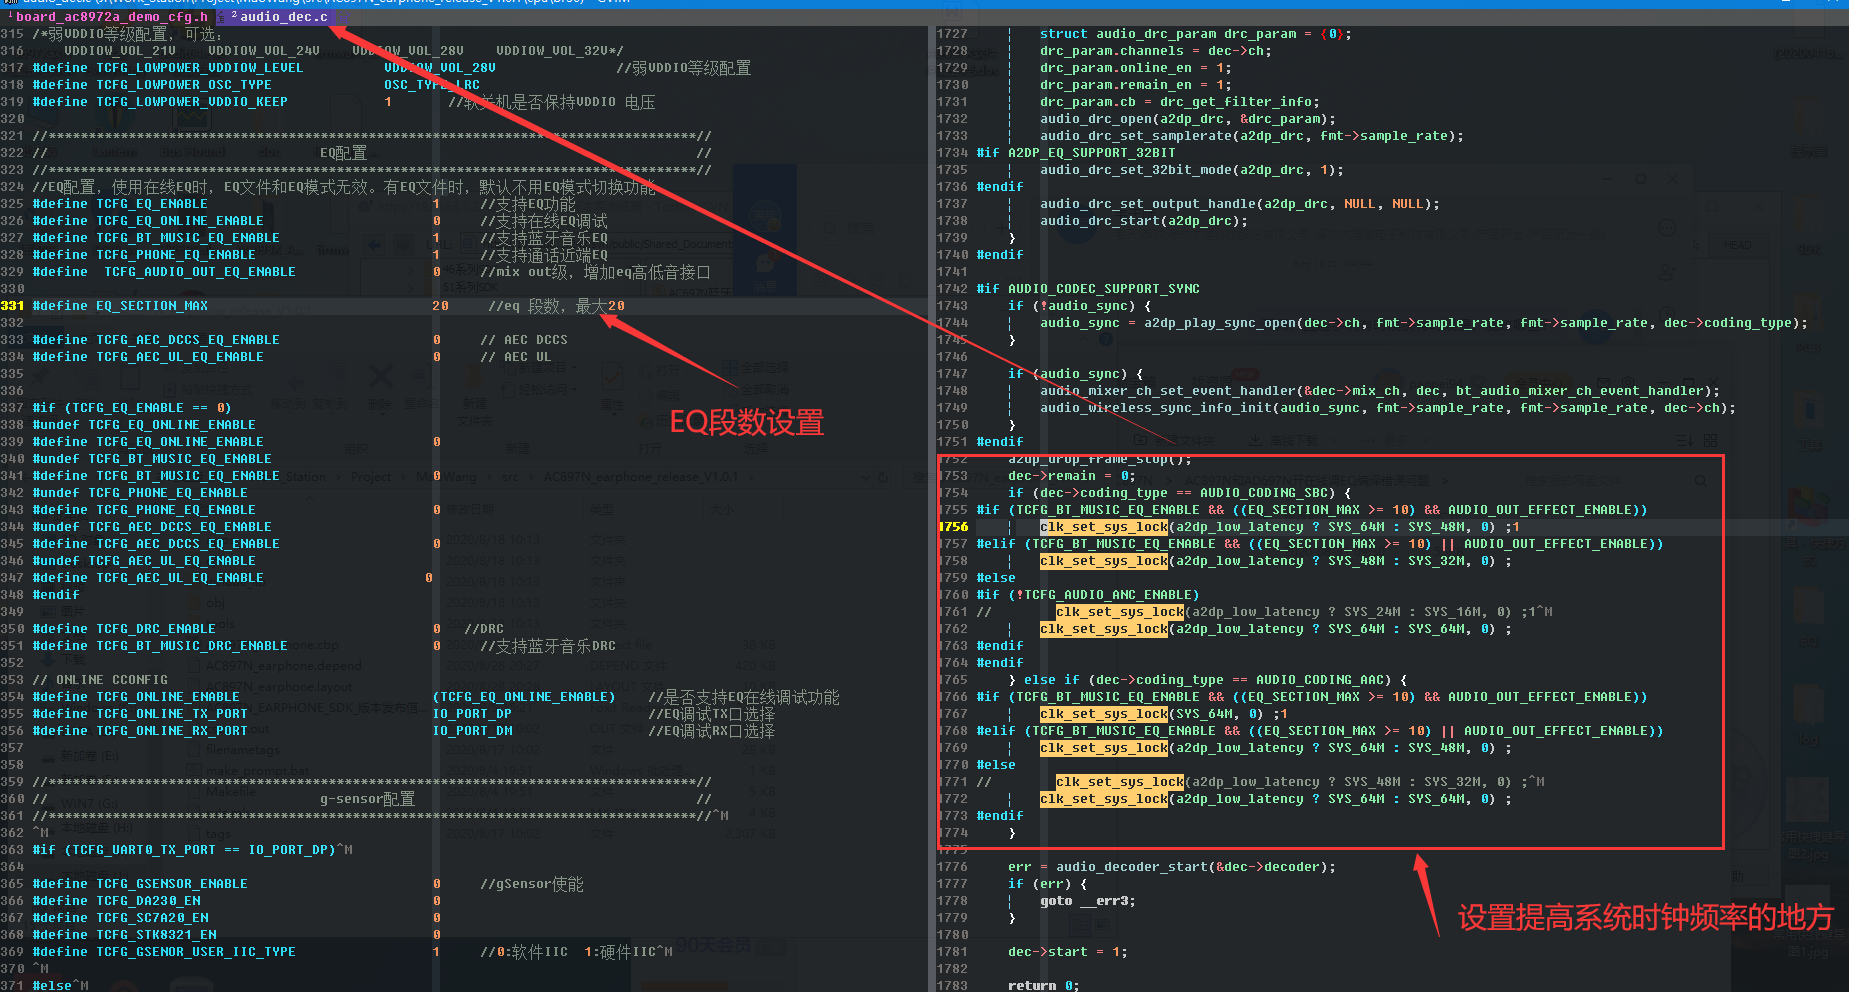Click TCFG_EQ_ONLINE_ENABLE on line 326
Viewport: 1849px width, 992px height.
pos(180,221)
